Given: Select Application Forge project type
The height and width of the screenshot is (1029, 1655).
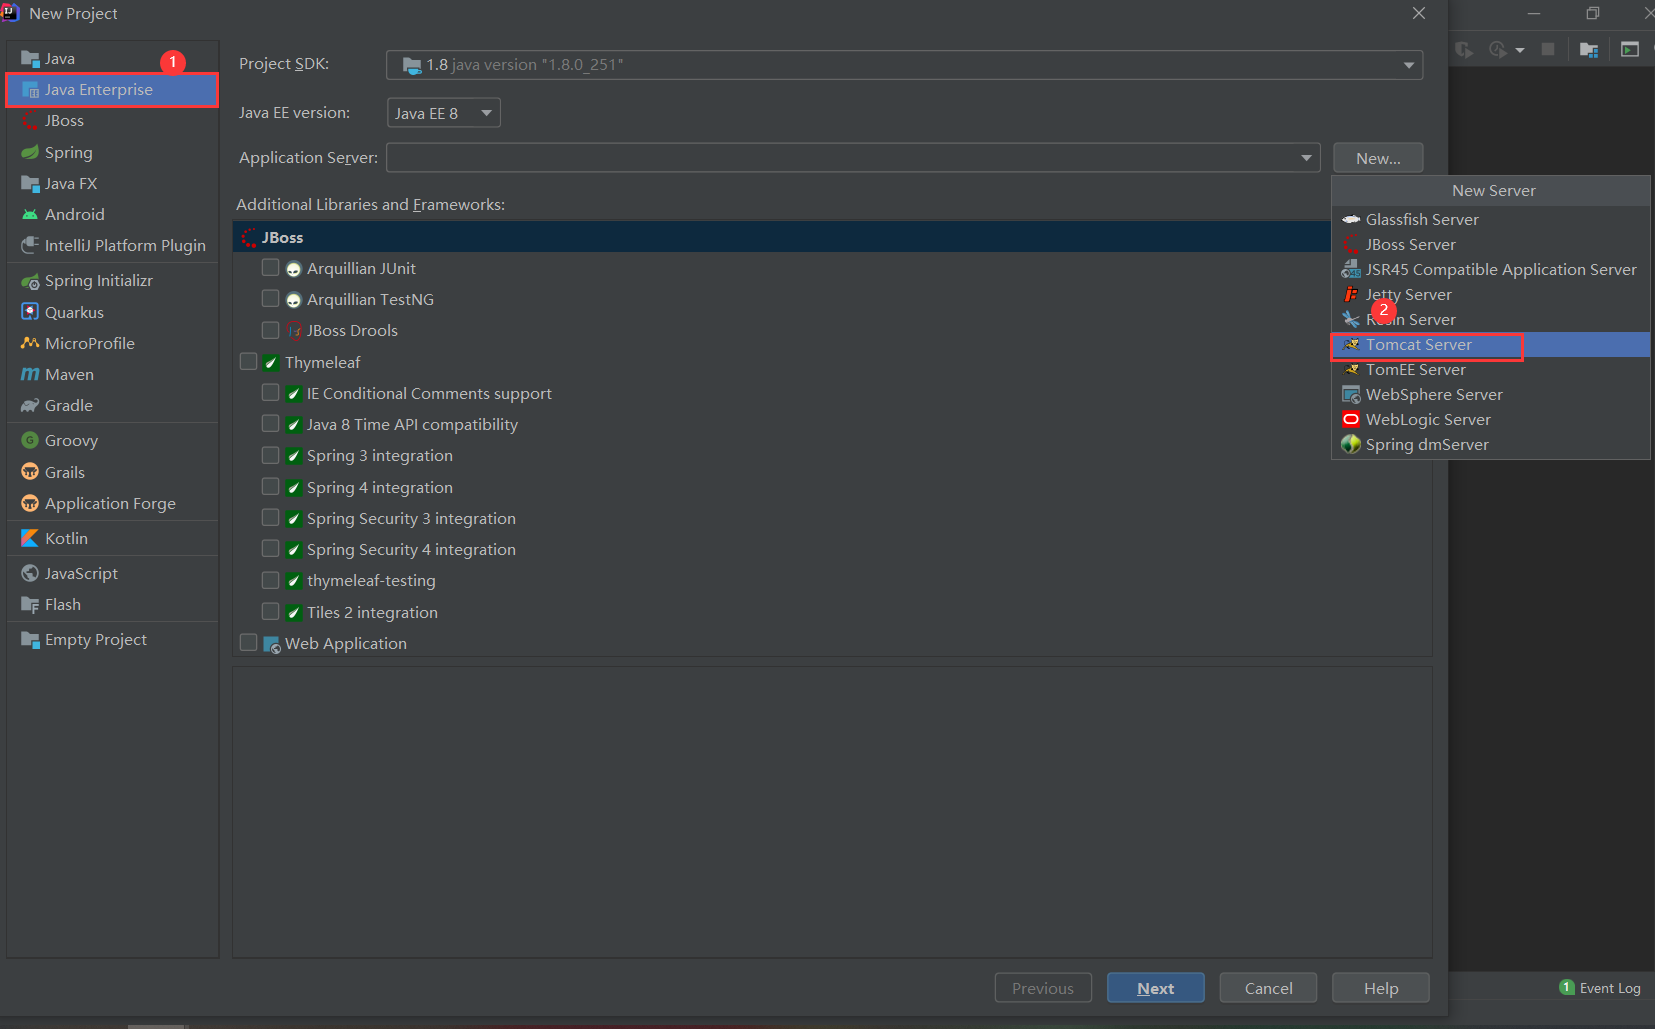Looking at the screenshot, I should coord(112,503).
